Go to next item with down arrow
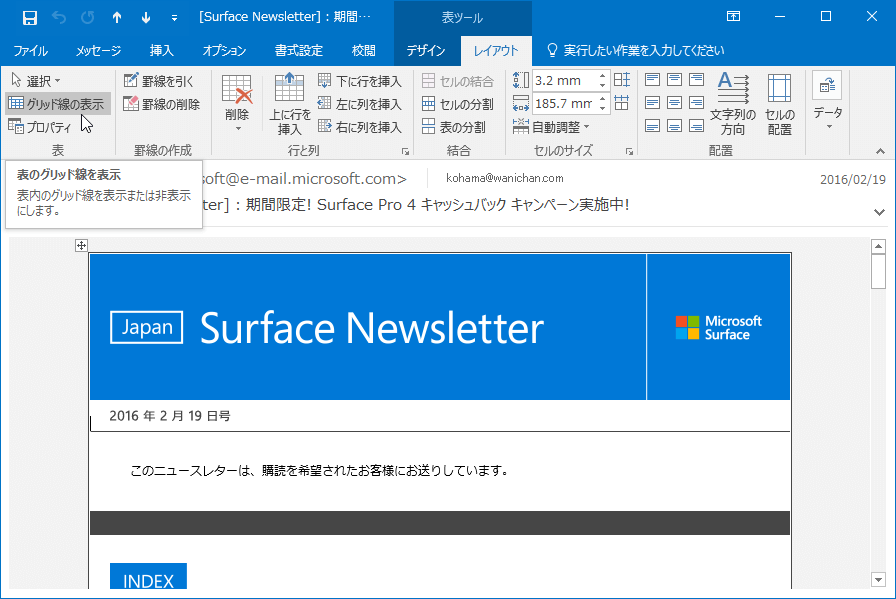896x599 pixels. click(146, 17)
